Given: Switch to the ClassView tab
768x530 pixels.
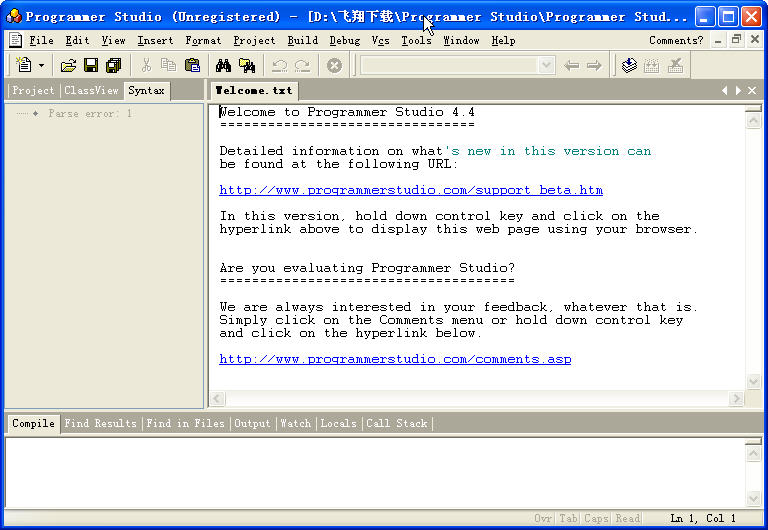Looking at the screenshot, I should tap(91, 91).
